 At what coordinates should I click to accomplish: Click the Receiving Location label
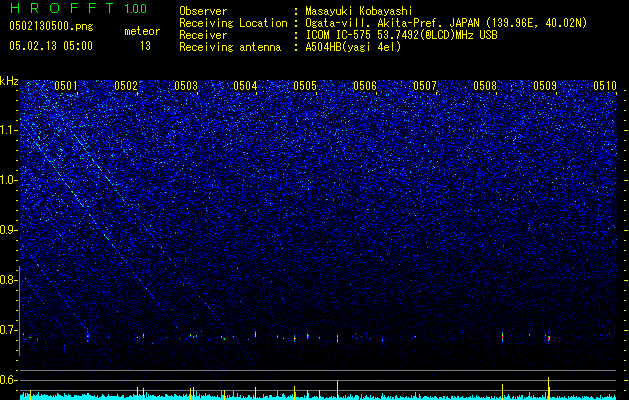233,23
